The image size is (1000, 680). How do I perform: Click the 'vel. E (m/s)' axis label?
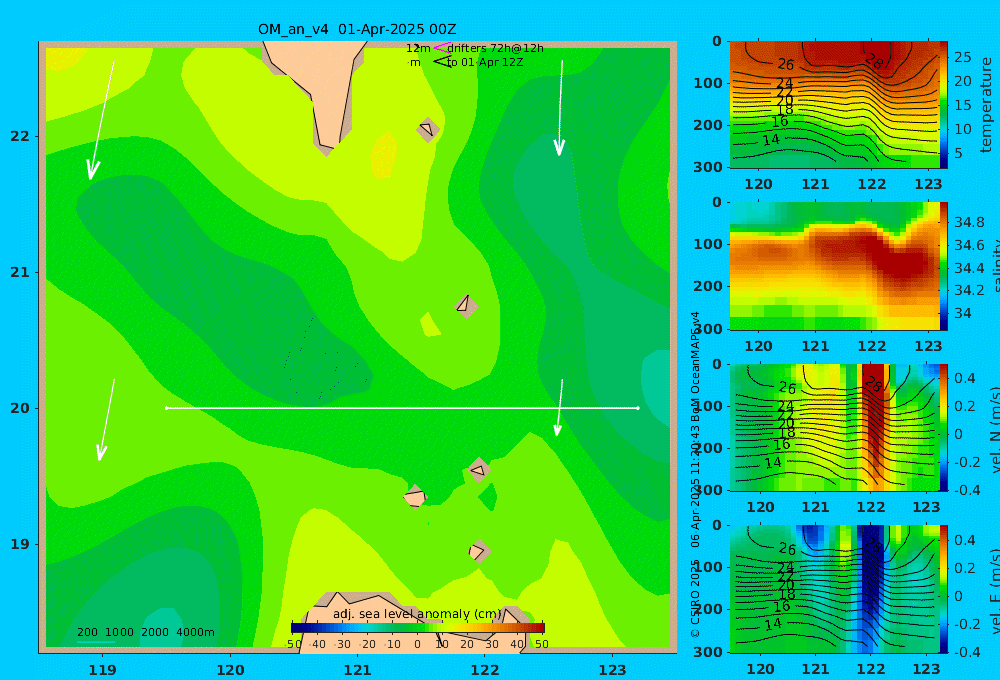coord(996,590)
